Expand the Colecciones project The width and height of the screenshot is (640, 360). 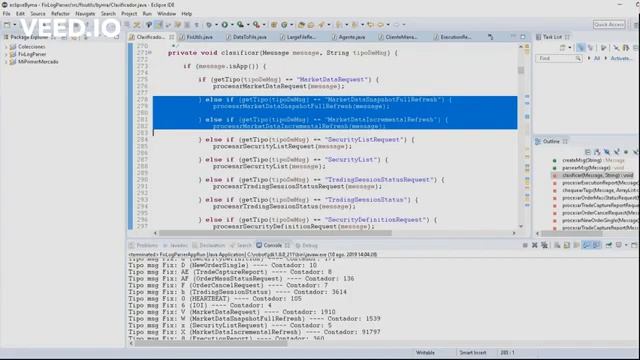click(6, 47)
